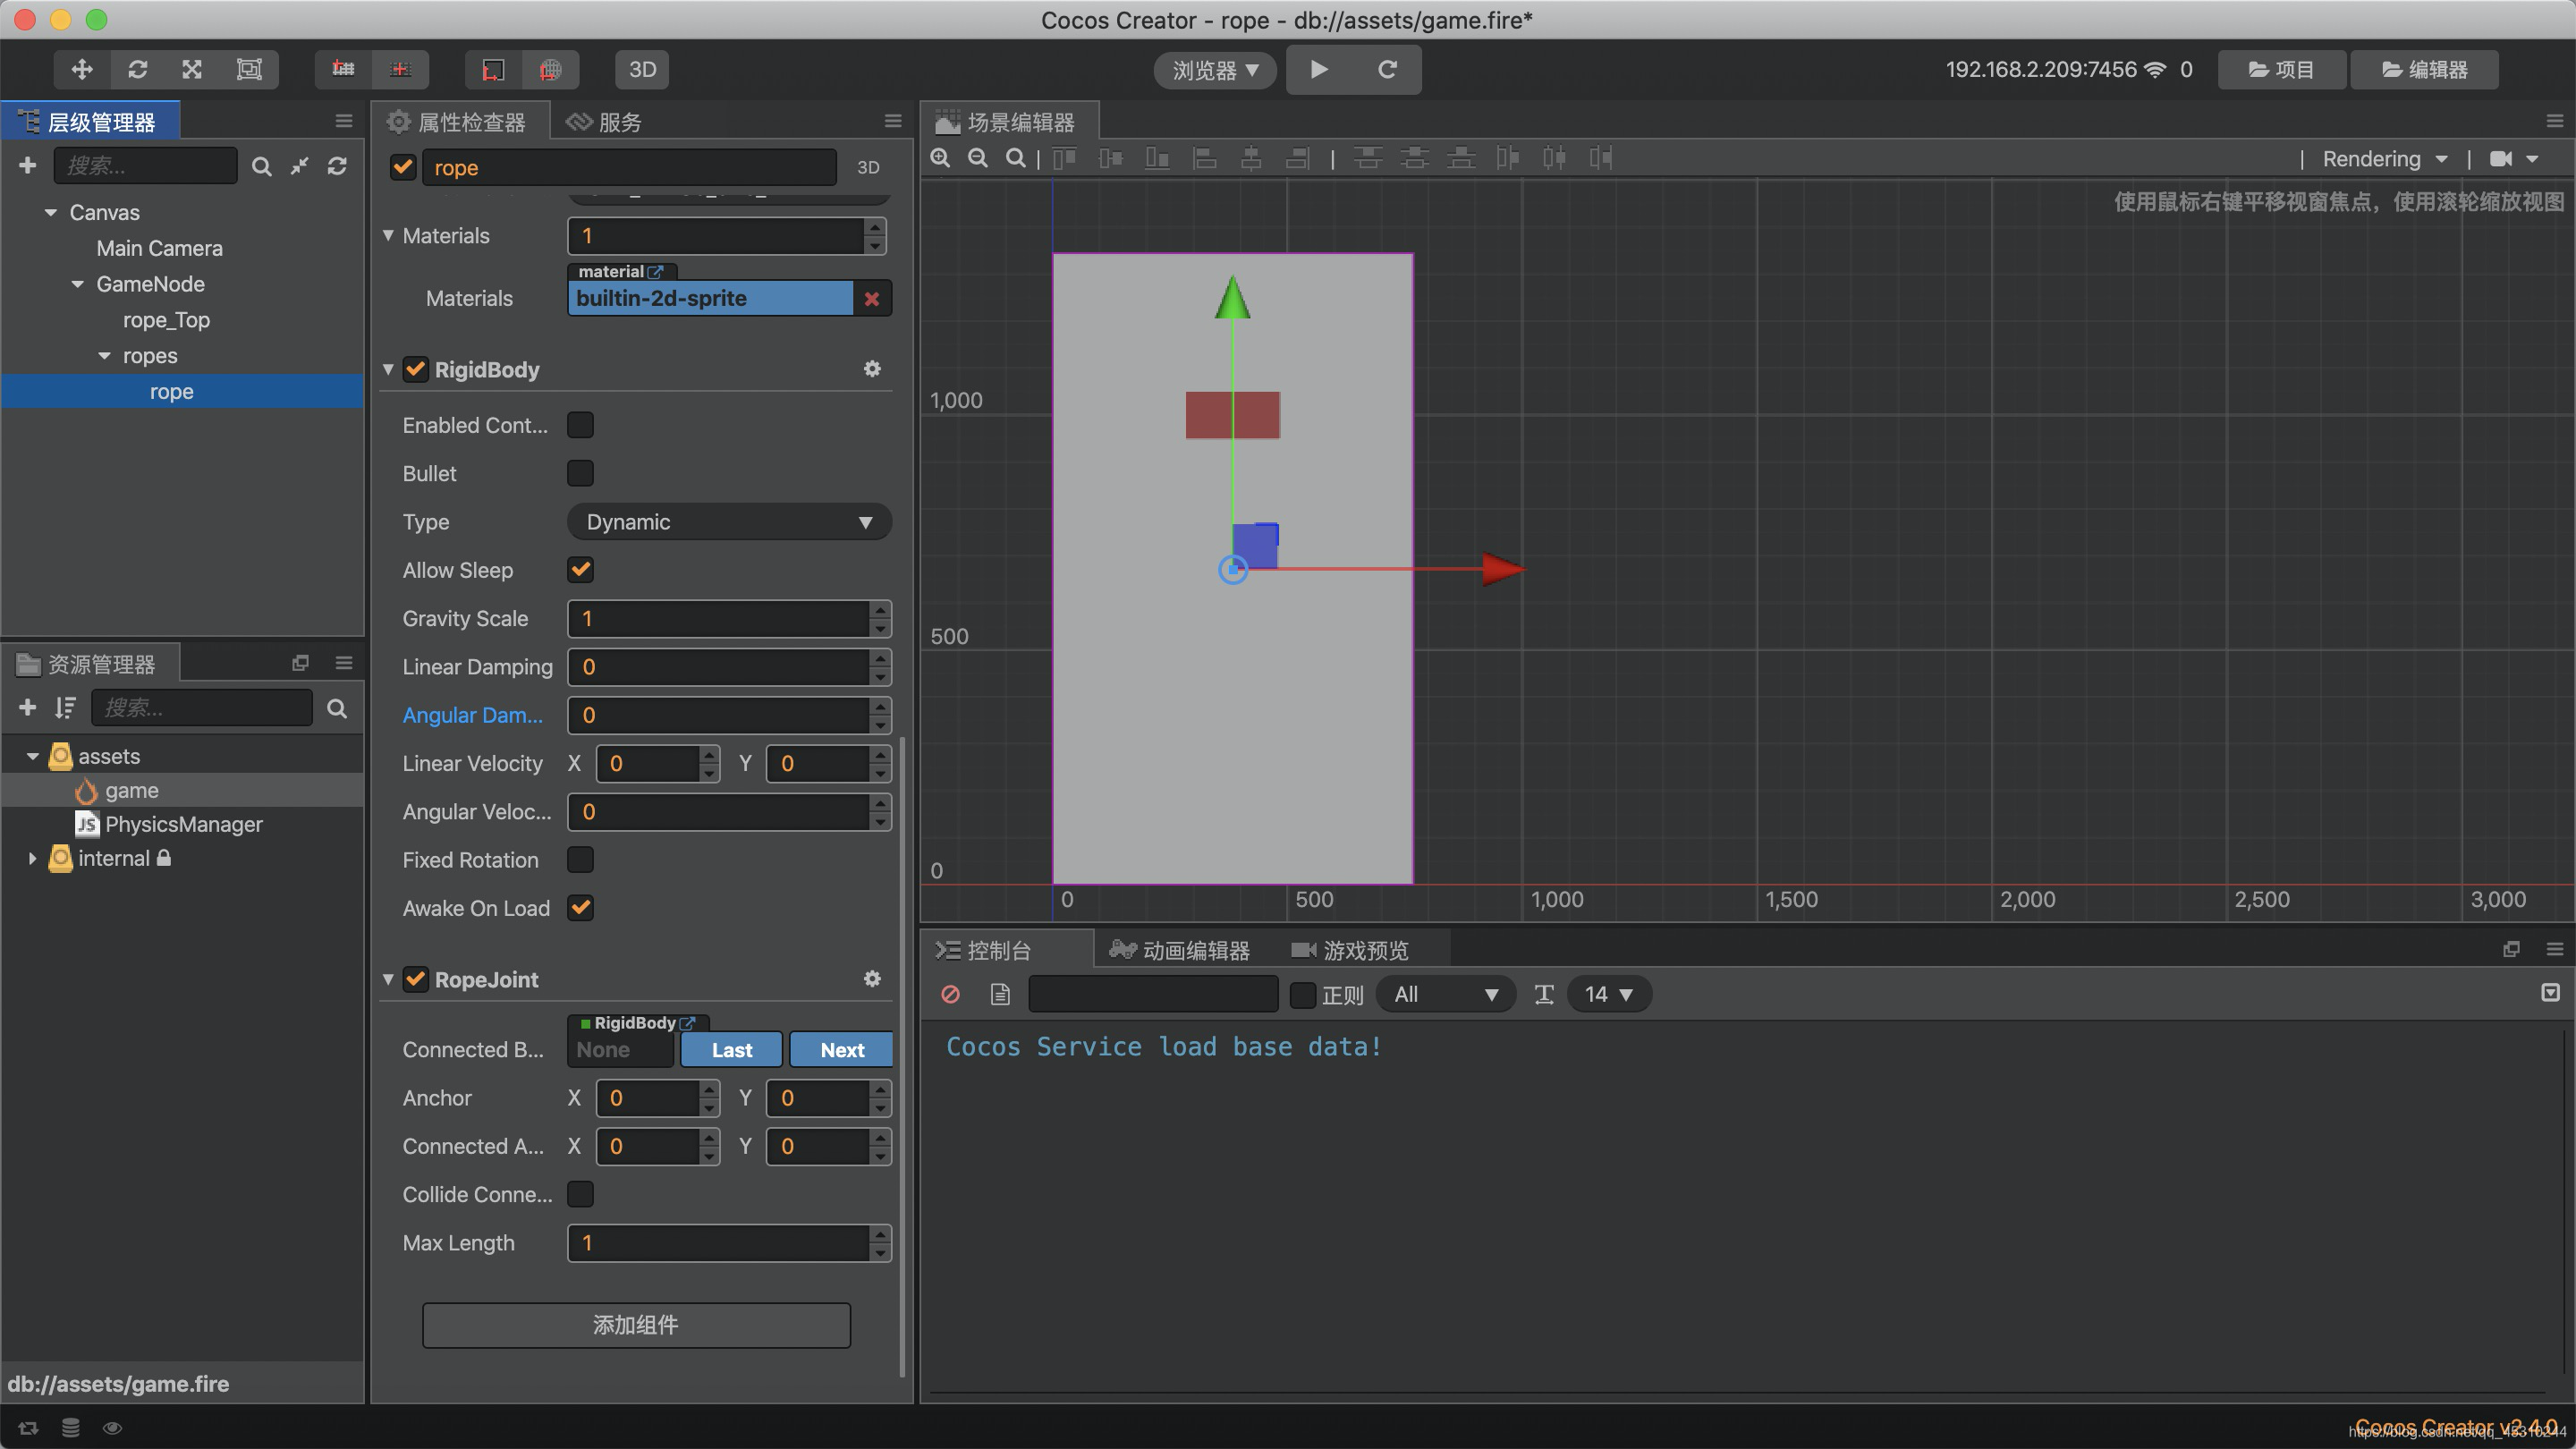
Task: Click the refresh/reload scene icon
Action: pos(1389,69)
